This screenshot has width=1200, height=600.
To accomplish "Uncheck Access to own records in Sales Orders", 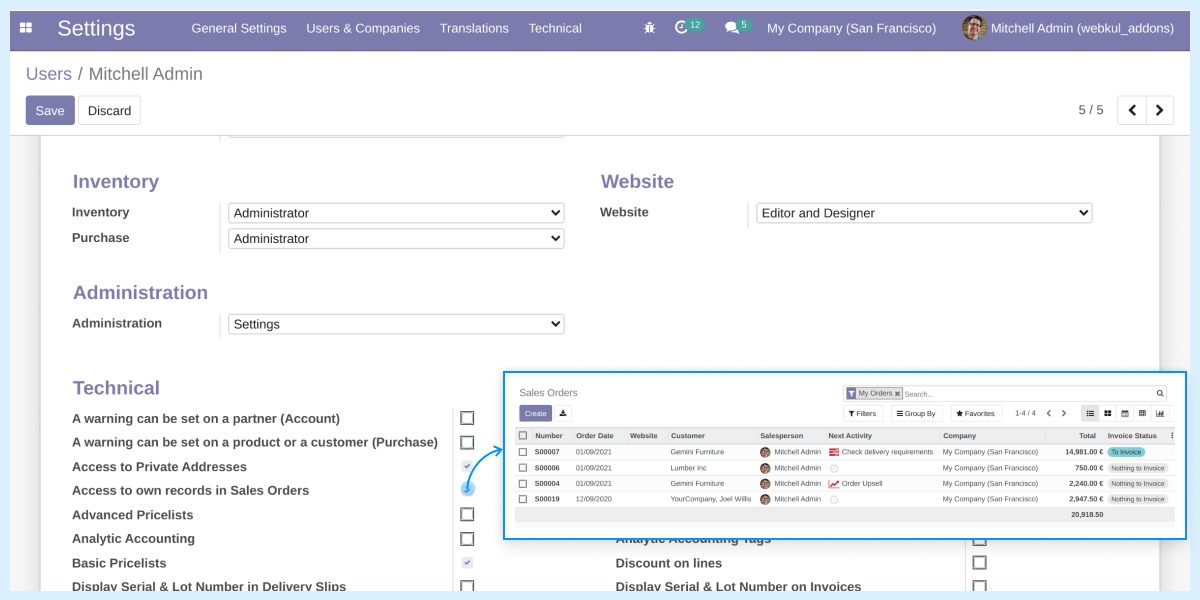I will (x=467, y=490).
